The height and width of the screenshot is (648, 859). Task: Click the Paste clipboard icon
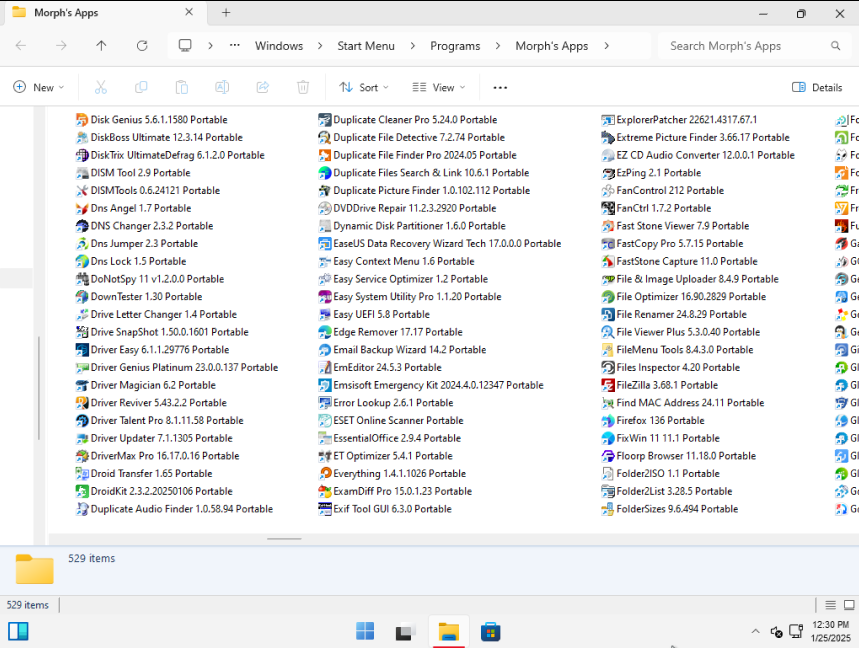[181, 87]
